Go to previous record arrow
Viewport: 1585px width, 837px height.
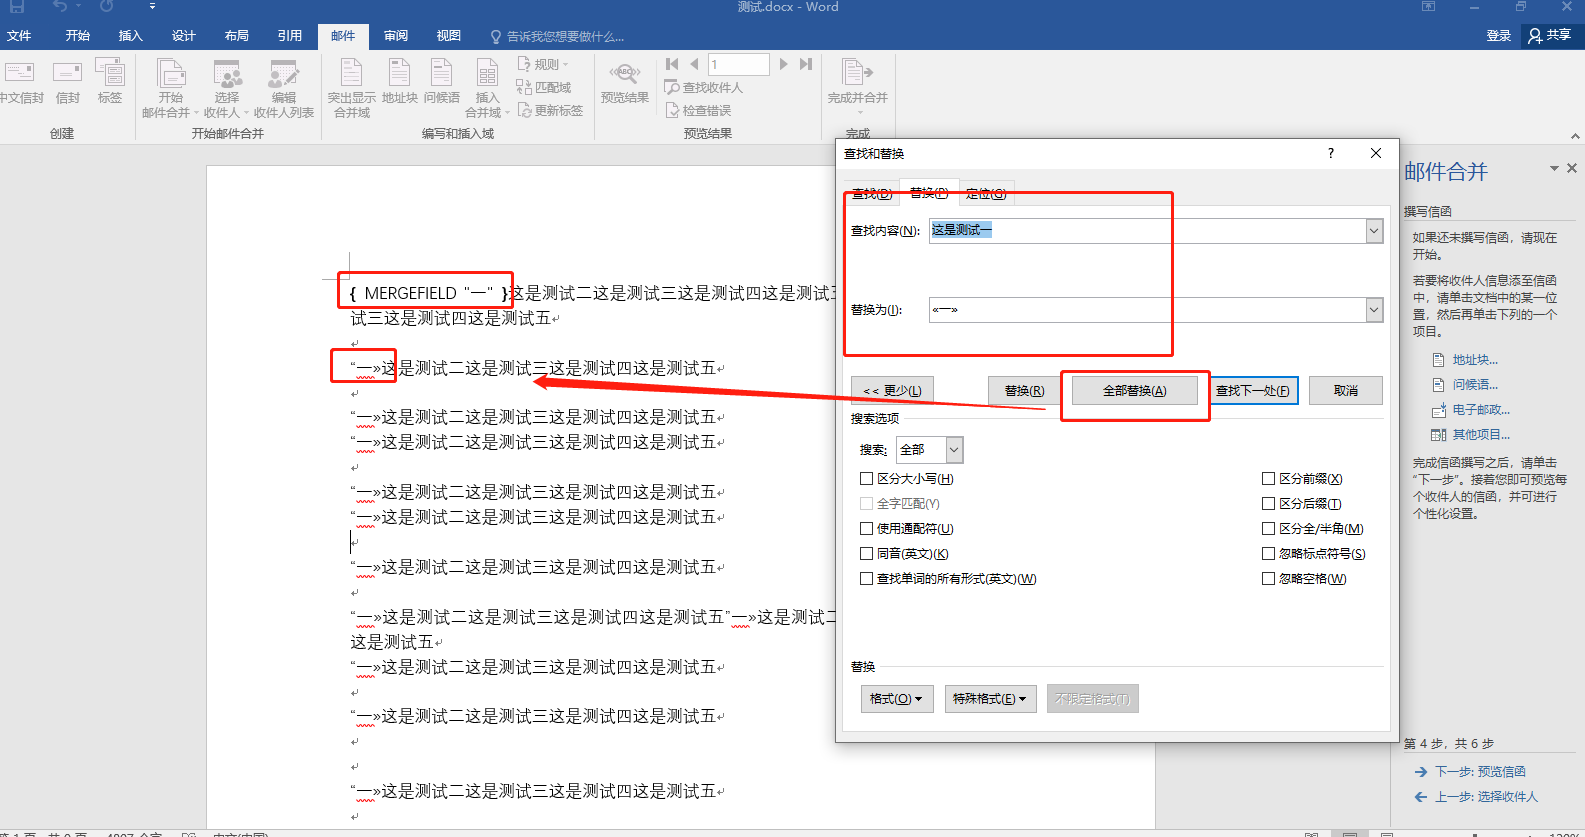point(694,64)
